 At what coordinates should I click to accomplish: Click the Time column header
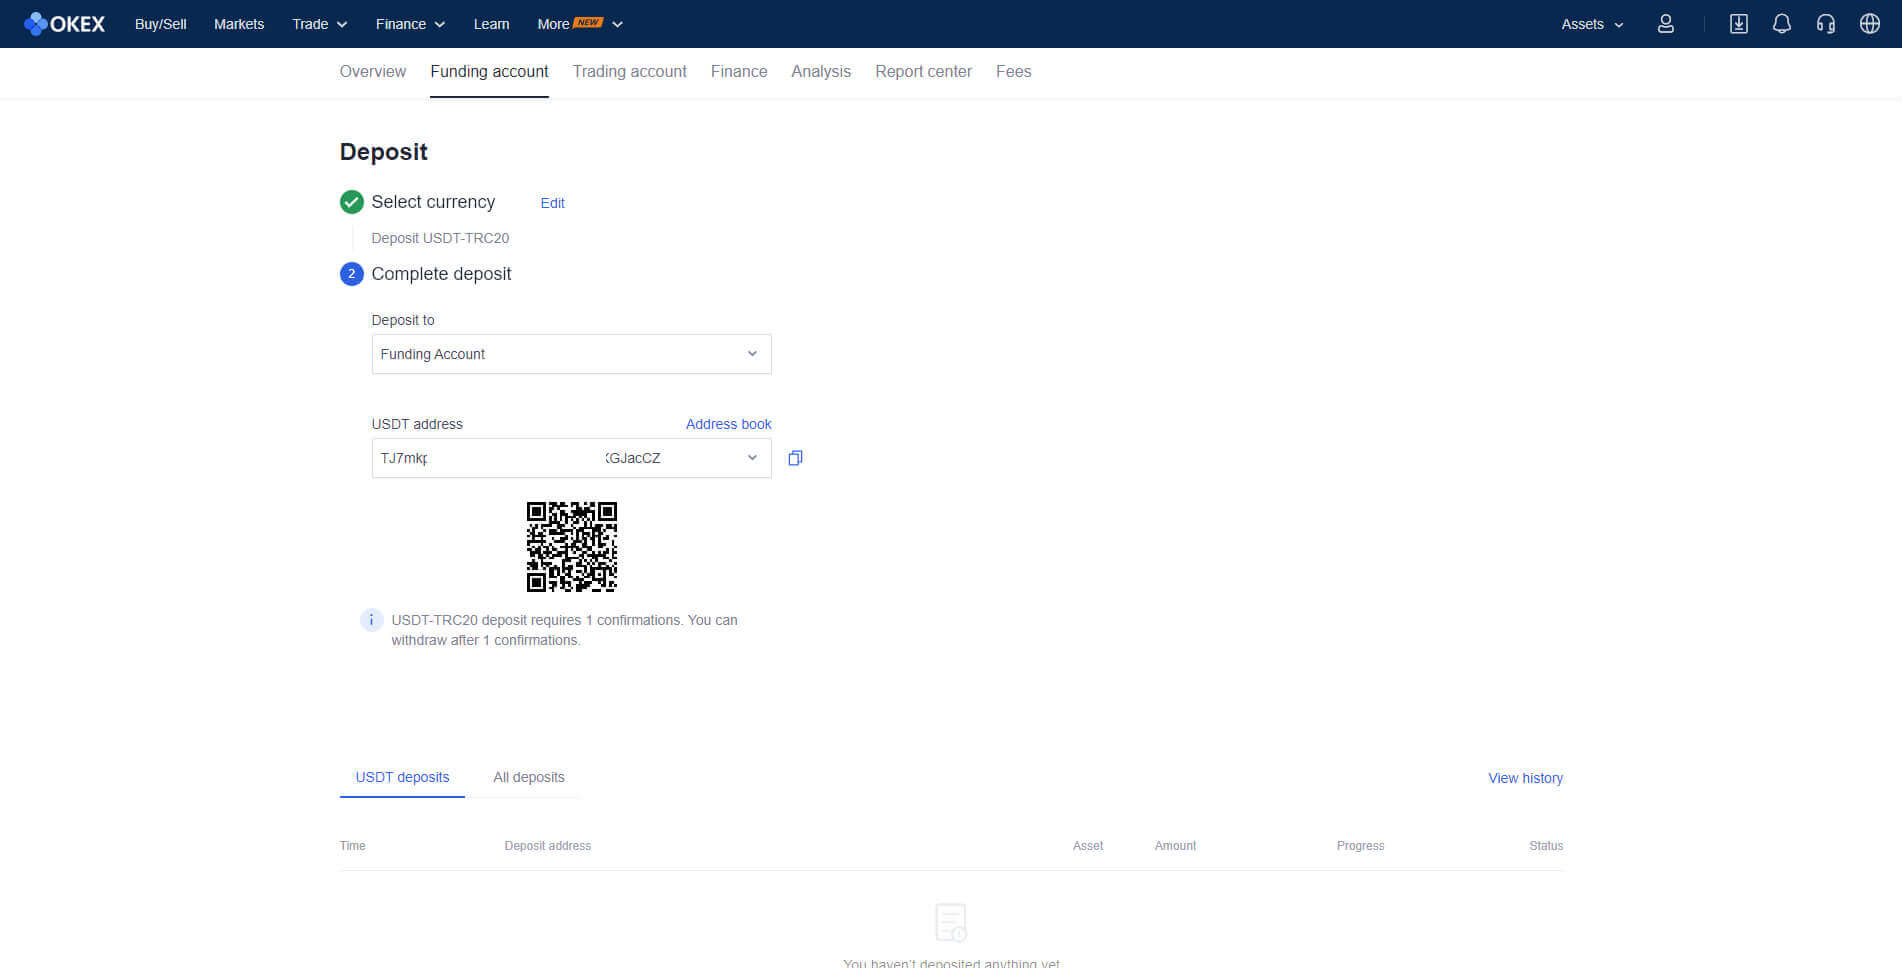352,846
